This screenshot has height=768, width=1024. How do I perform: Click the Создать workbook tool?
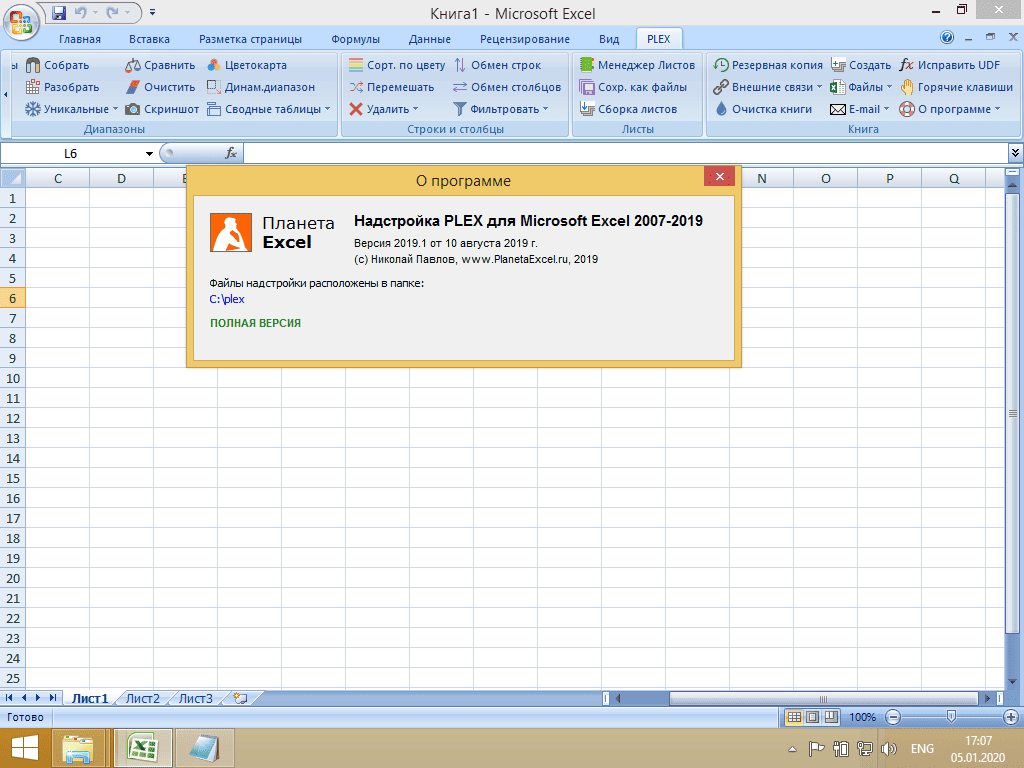(x=861, y=65)
